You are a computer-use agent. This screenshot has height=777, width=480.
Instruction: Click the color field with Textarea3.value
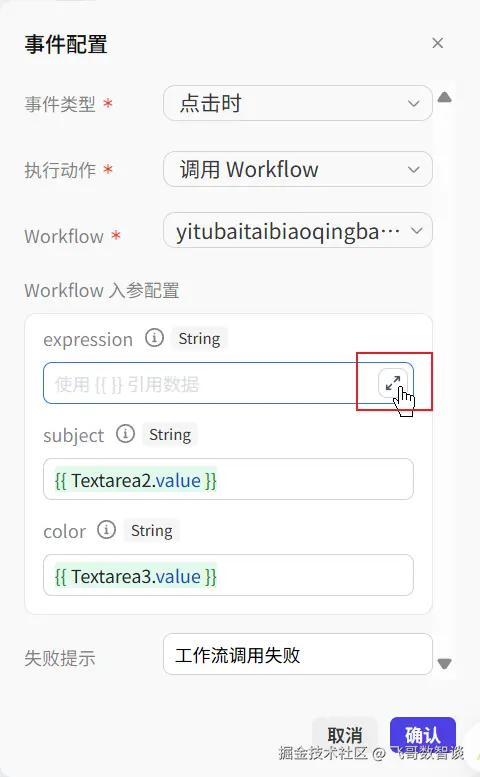coord(228,575)
